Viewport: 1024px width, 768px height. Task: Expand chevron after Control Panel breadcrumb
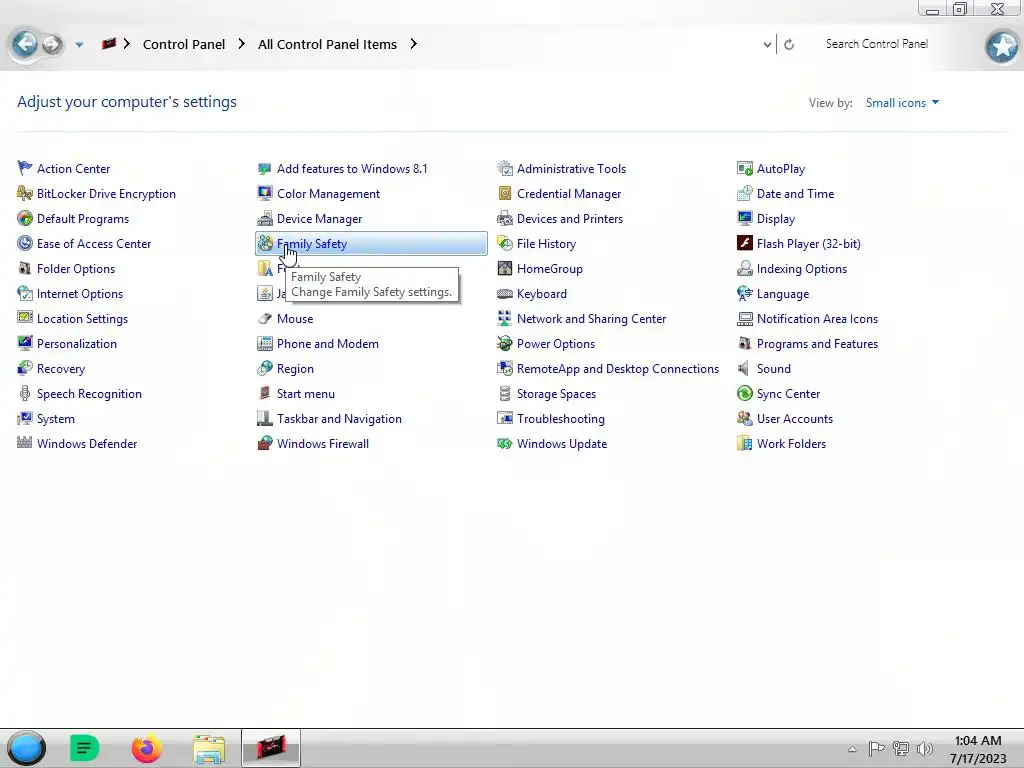point(242,44)
